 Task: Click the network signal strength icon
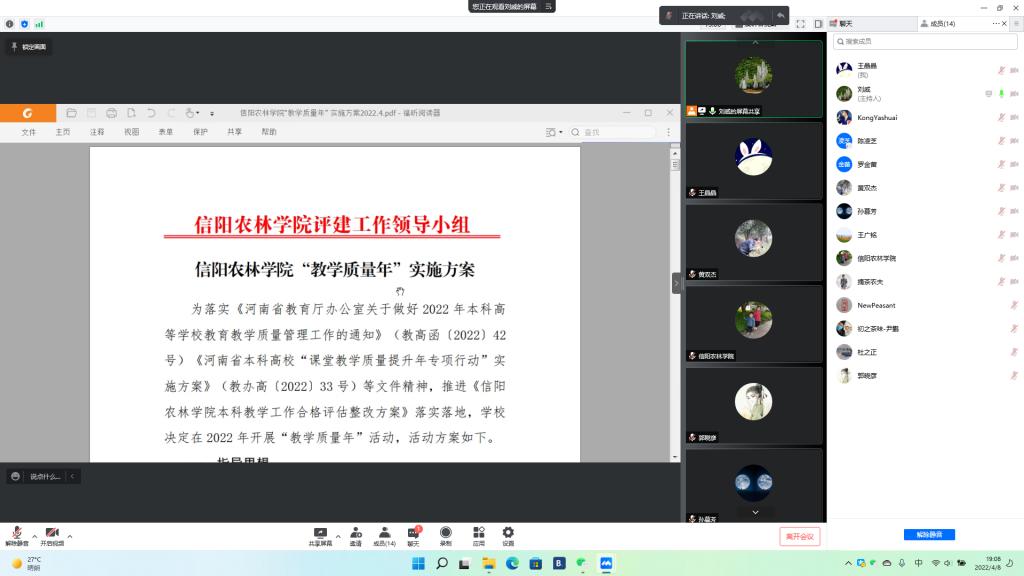(39, 23)
